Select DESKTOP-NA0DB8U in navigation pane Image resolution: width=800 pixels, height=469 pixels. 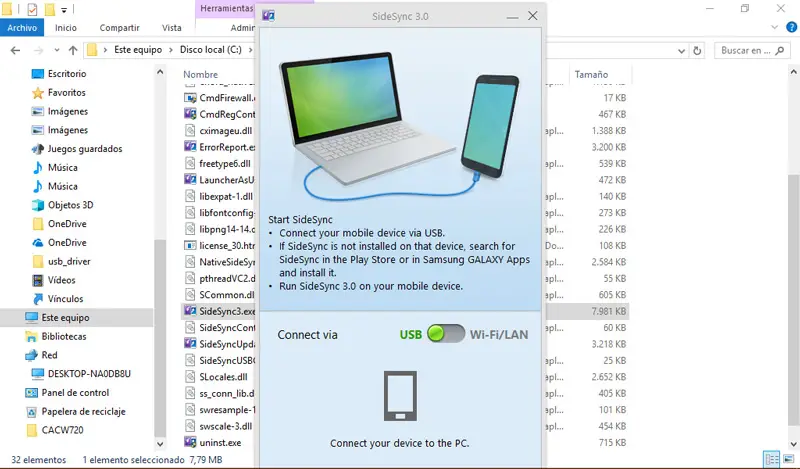[x=89, y=374]
